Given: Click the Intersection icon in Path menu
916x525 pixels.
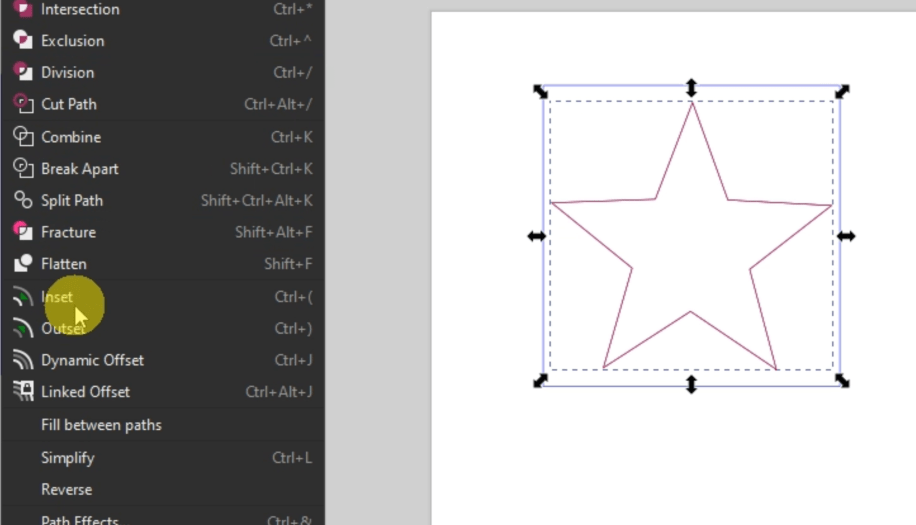Looking at the screenshot, I should [22, 9].
